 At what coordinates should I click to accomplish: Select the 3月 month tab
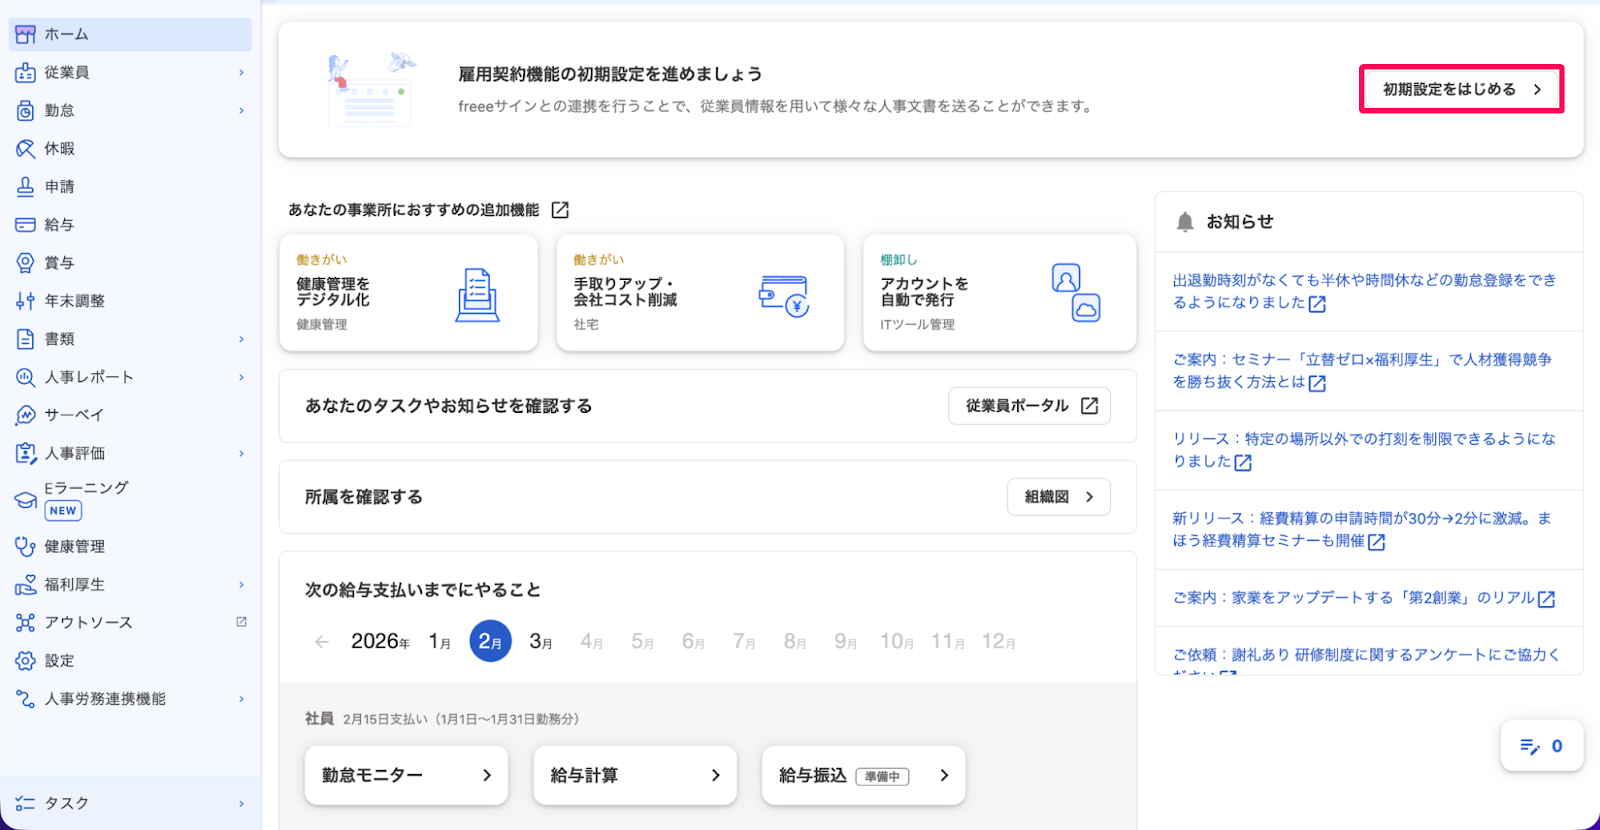coord(541,642)
